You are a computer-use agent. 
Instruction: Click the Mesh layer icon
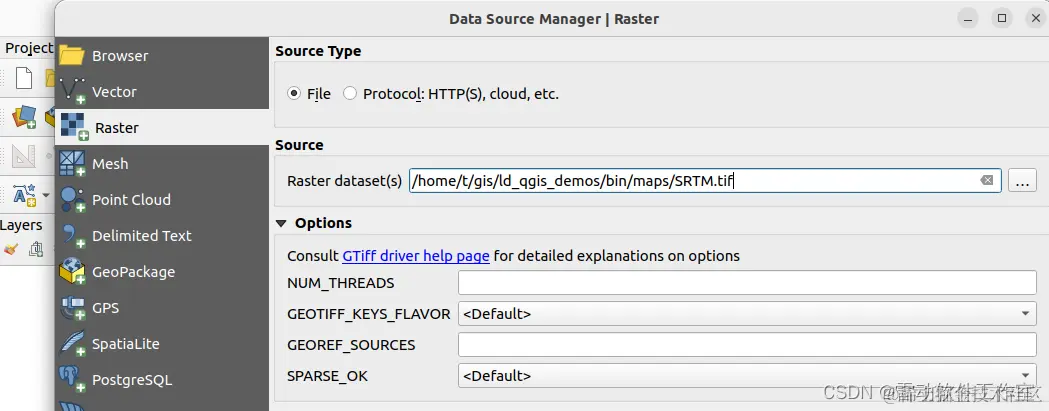[72, 164]
